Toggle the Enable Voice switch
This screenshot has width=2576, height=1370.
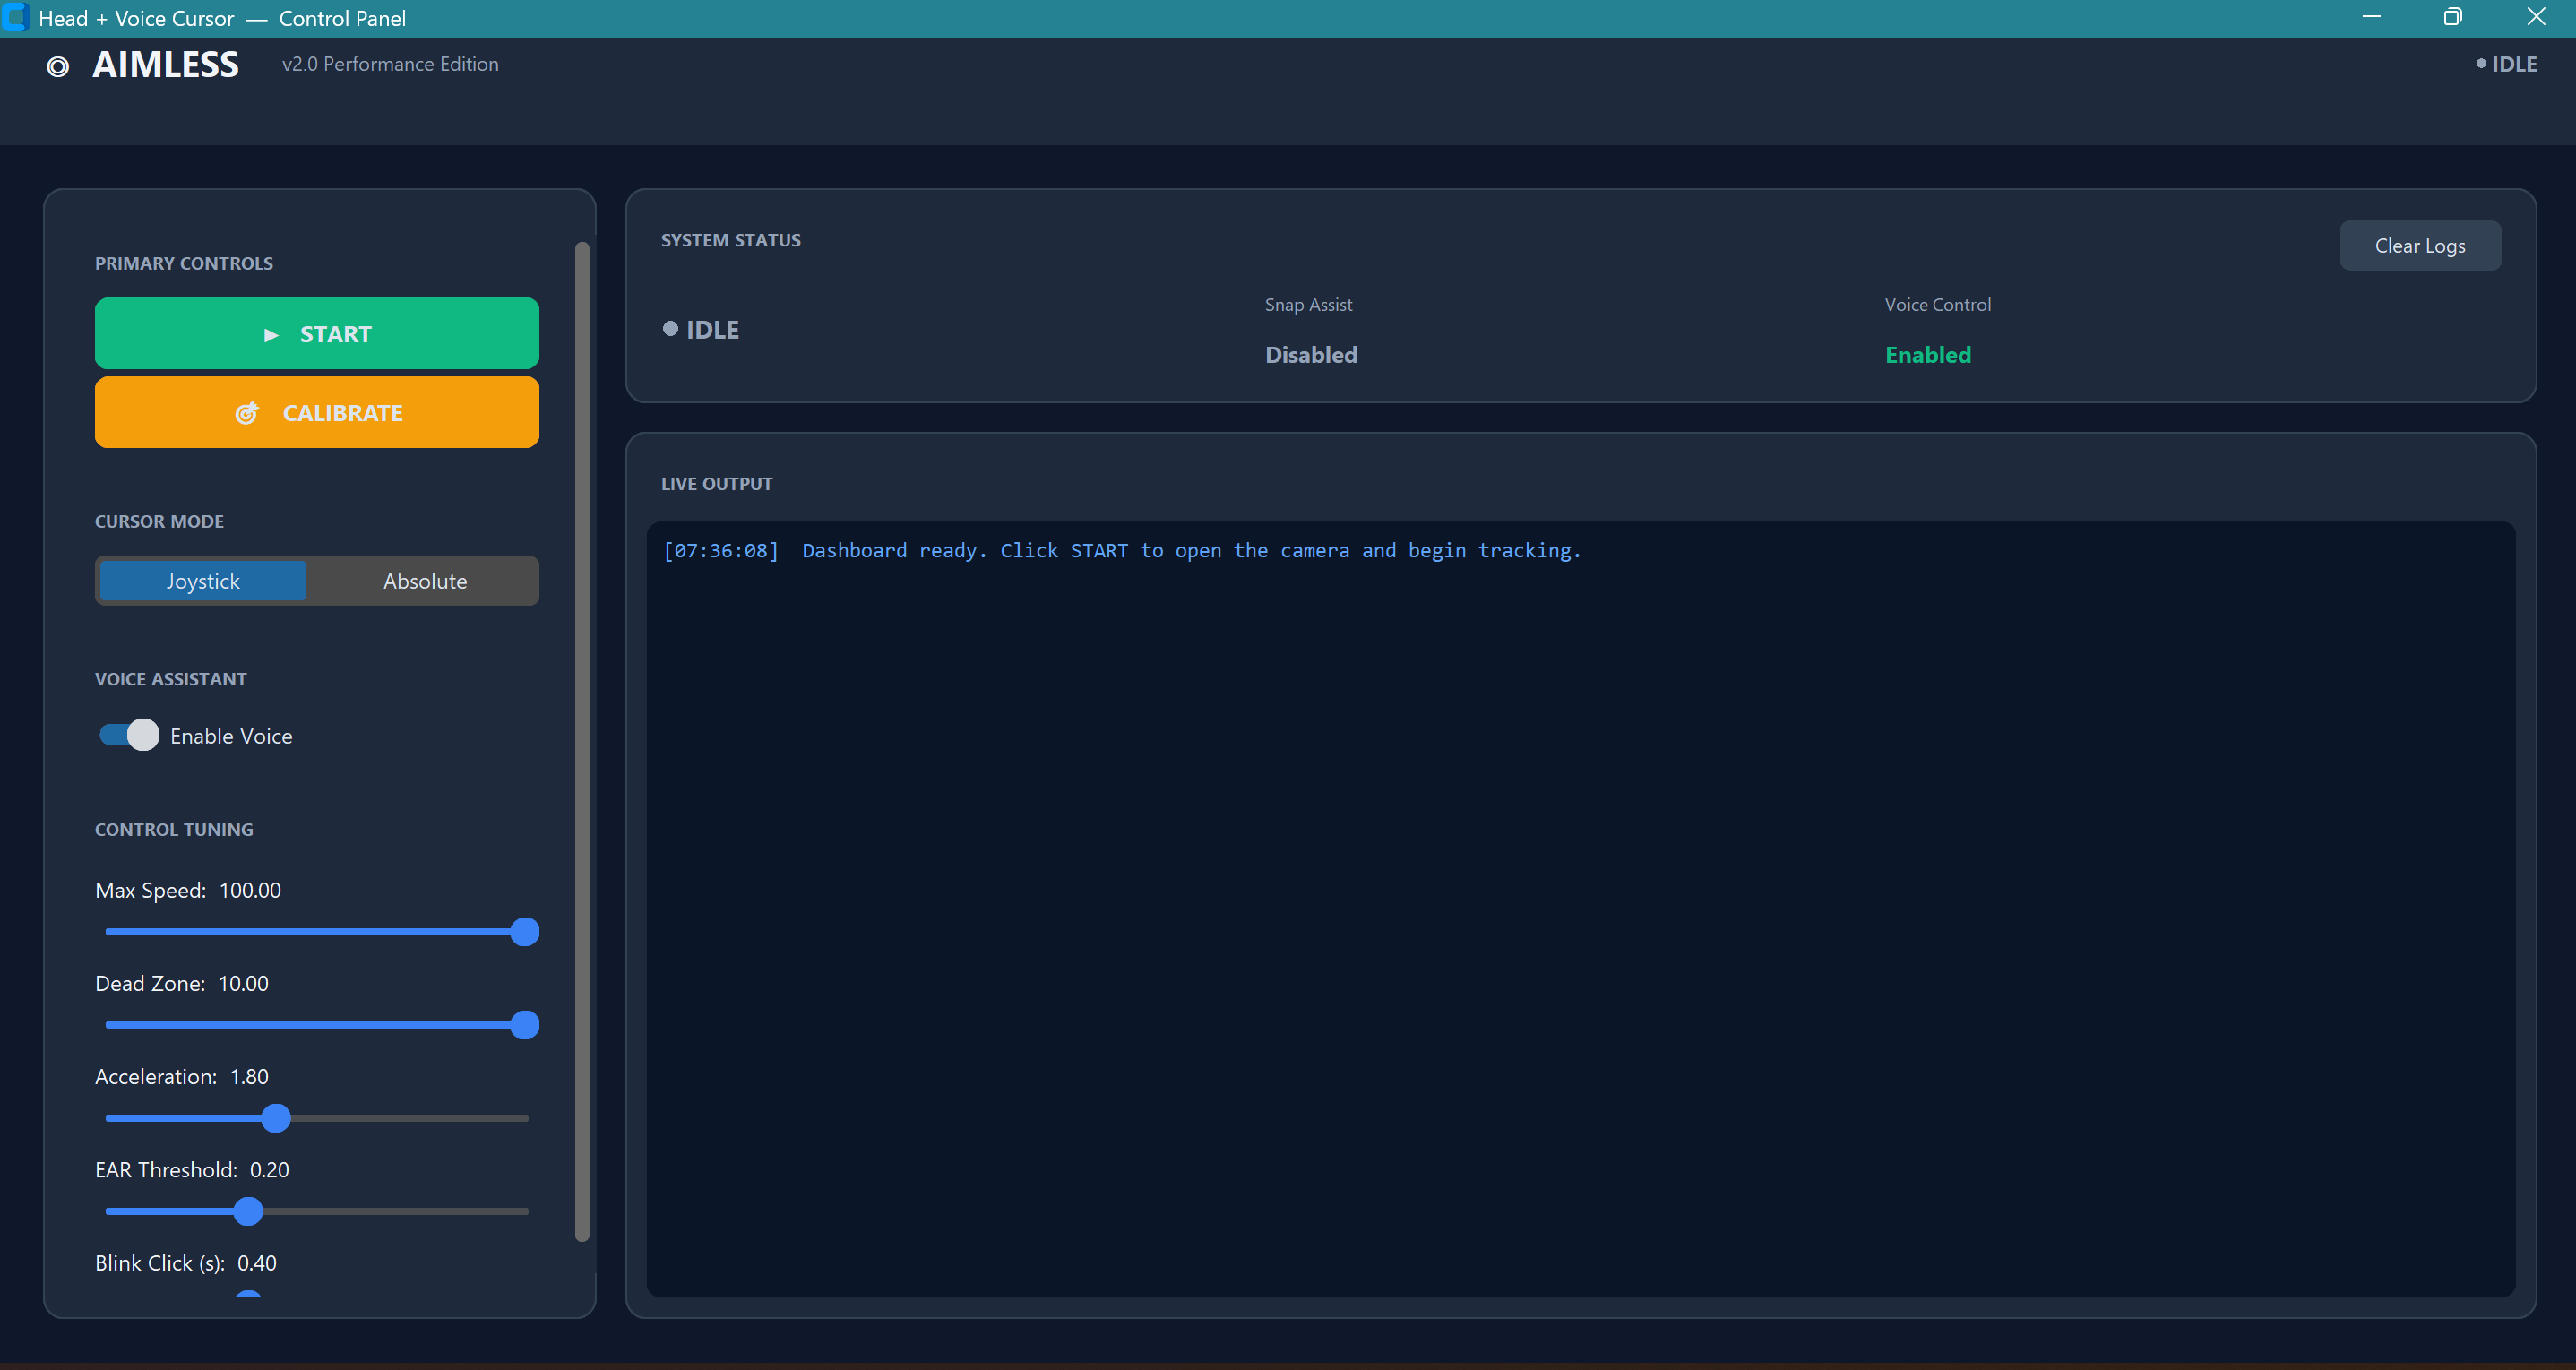click(x=129, y=735)
